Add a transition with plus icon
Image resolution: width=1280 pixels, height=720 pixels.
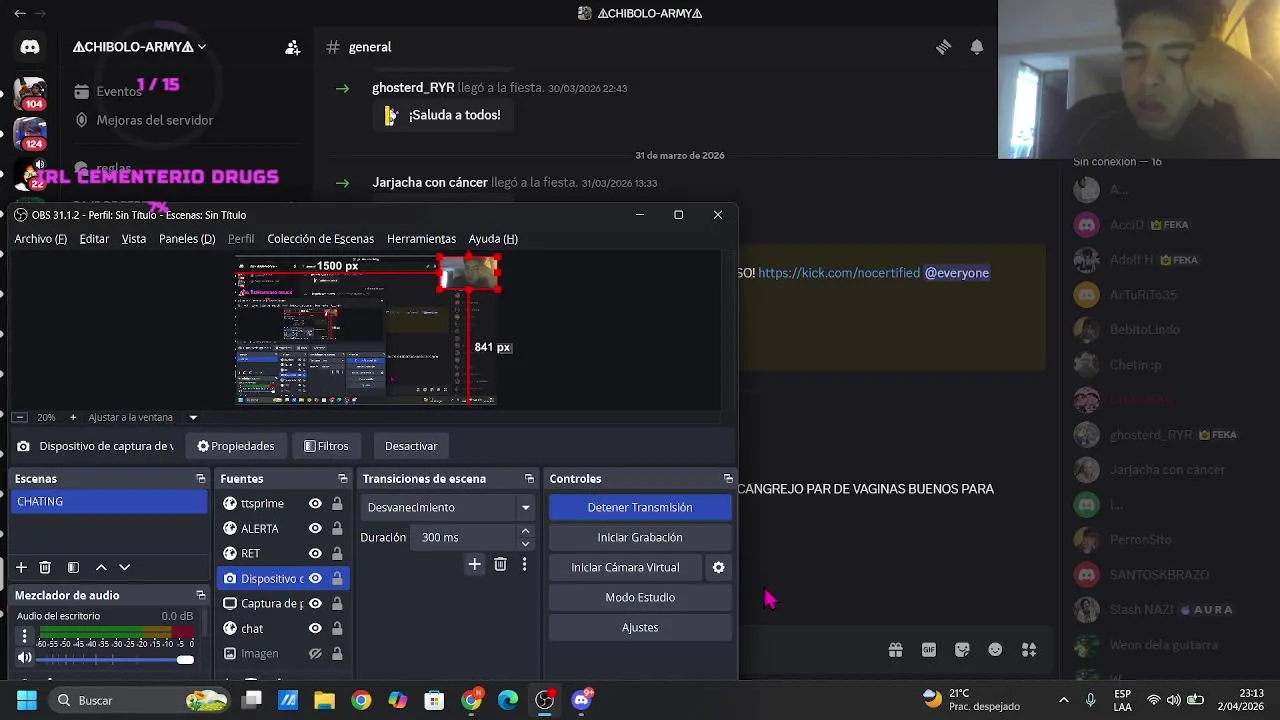pos(474,564)
